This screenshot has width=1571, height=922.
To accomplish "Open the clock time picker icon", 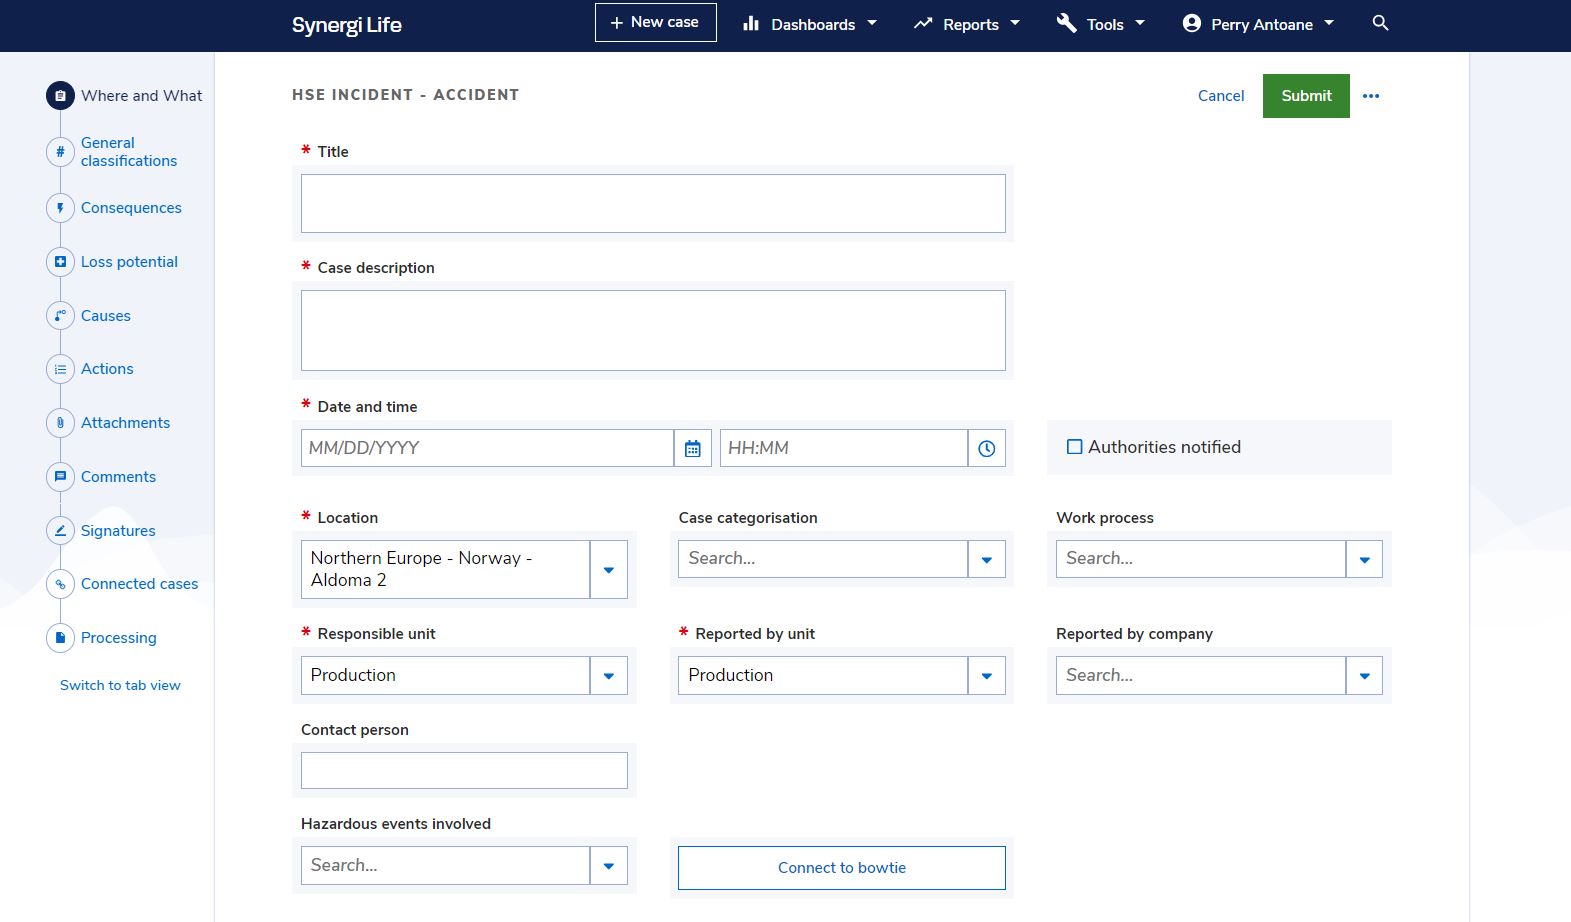I will point(986,449).
